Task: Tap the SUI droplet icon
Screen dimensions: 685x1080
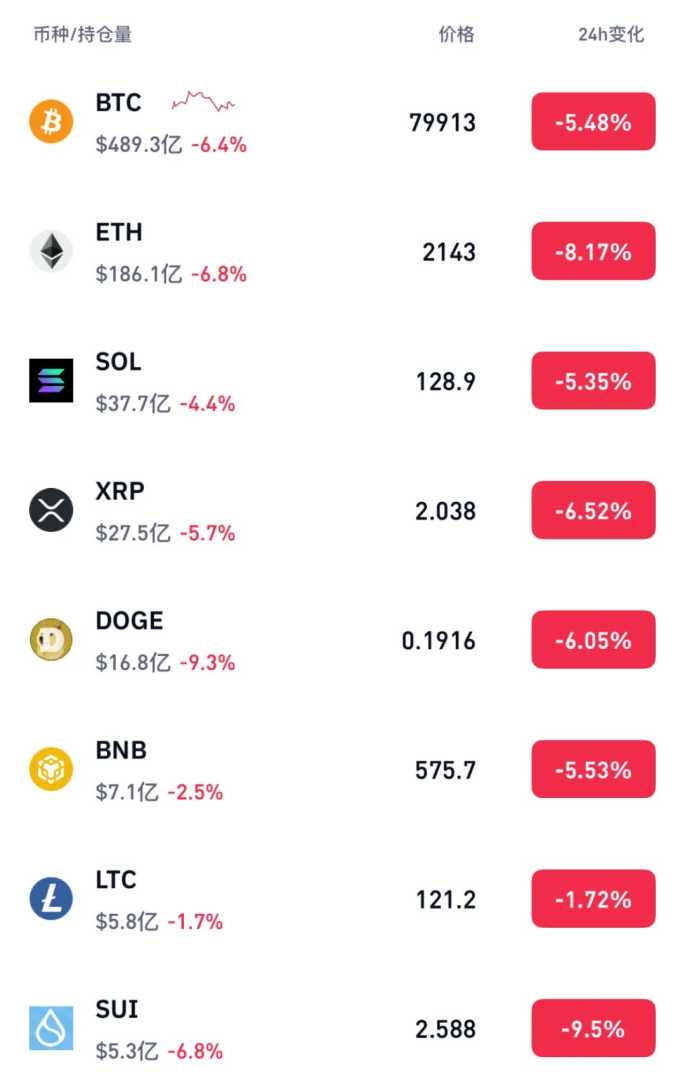Action: [51, 1028]
